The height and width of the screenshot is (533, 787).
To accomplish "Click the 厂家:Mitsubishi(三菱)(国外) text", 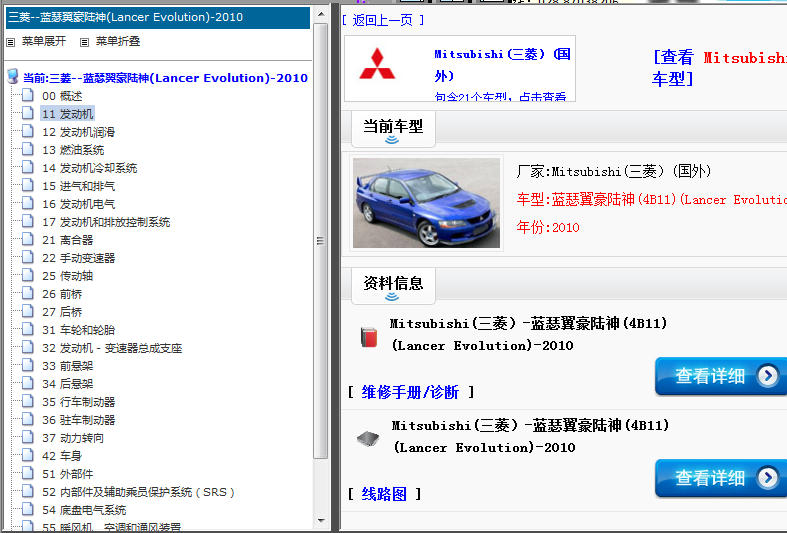I will pyautogui.click(x=614, y=172).
